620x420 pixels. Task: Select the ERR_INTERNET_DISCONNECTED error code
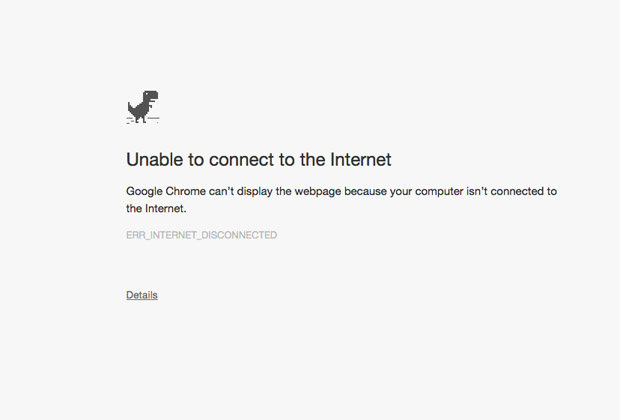click(x=201, y=235)
